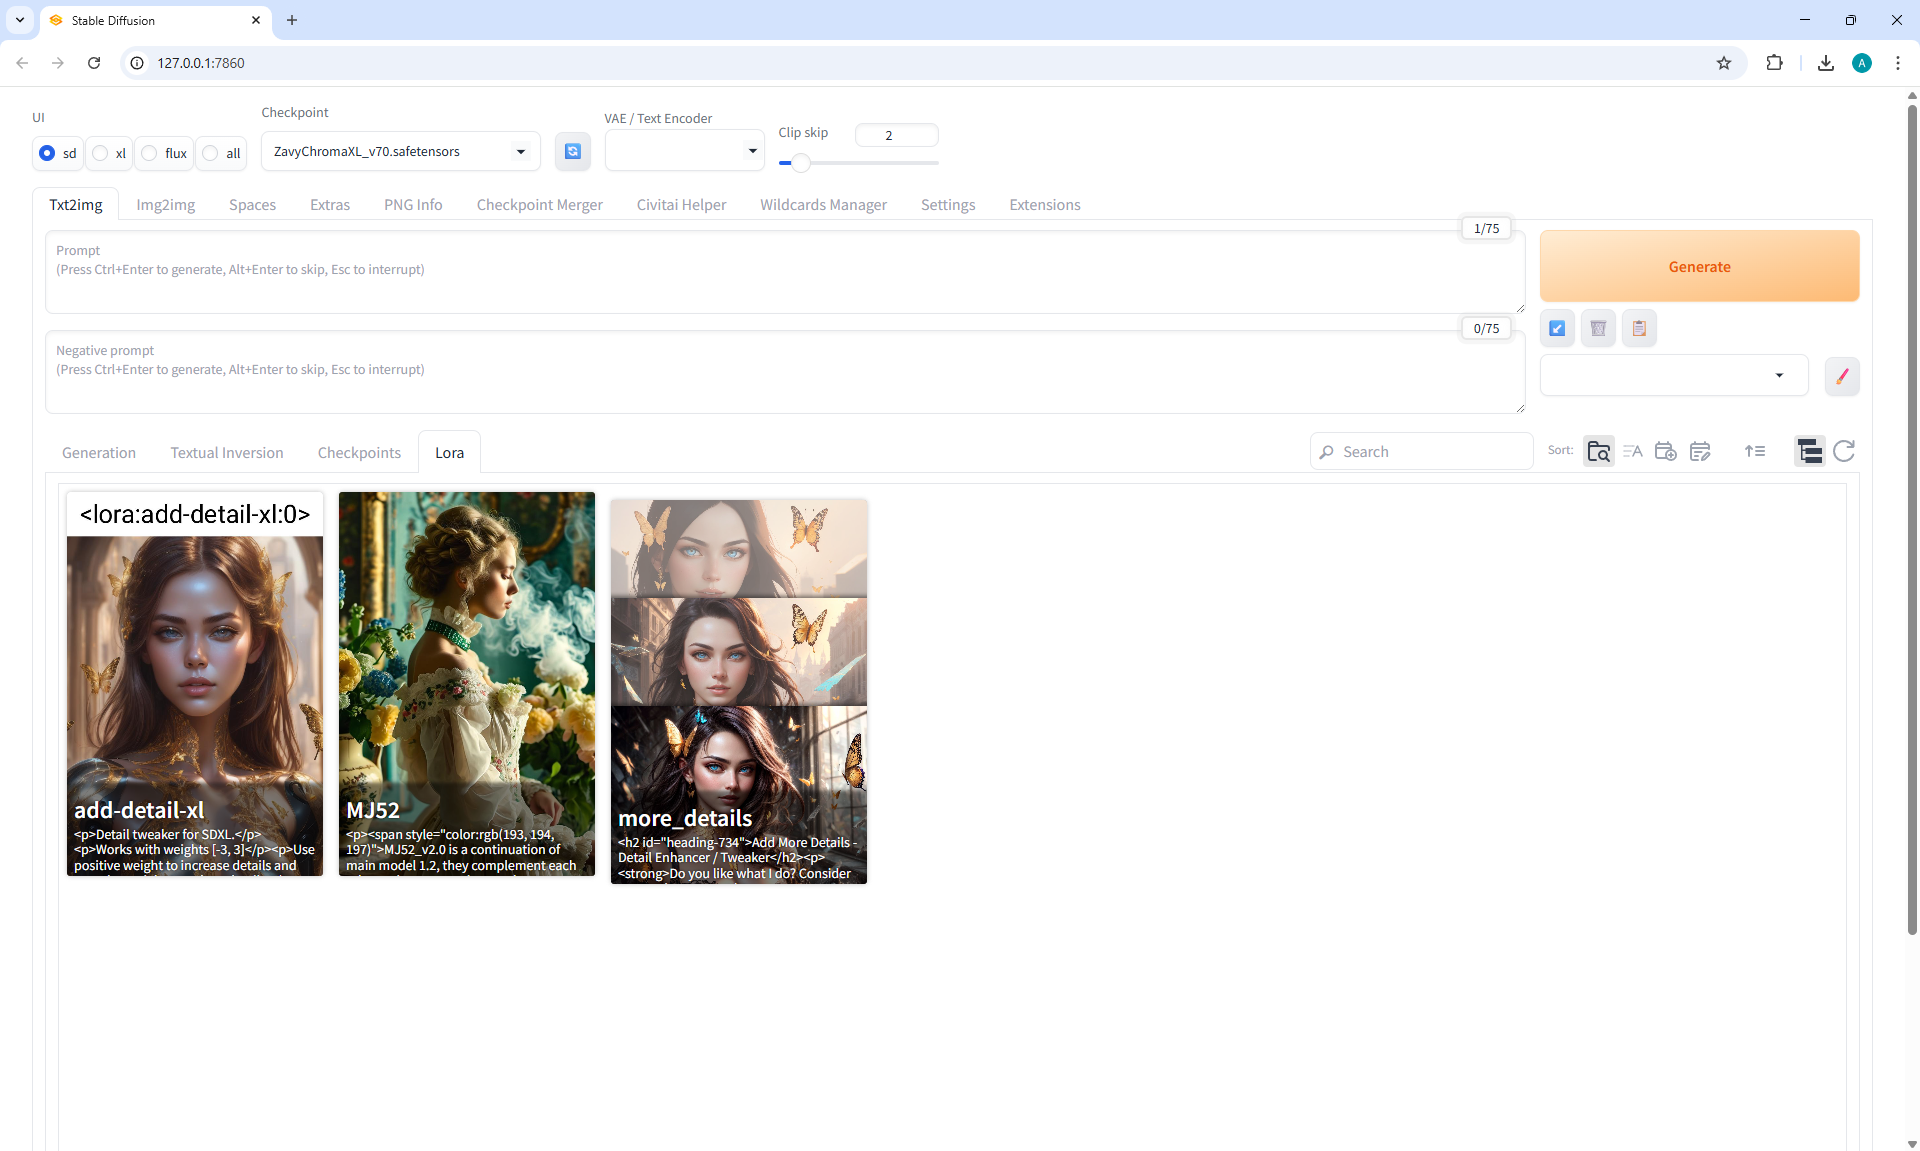1920x1151 pixels.
Task: Open the VAE / Text Encoder dropdown
Action: click(x=684, y=151)
